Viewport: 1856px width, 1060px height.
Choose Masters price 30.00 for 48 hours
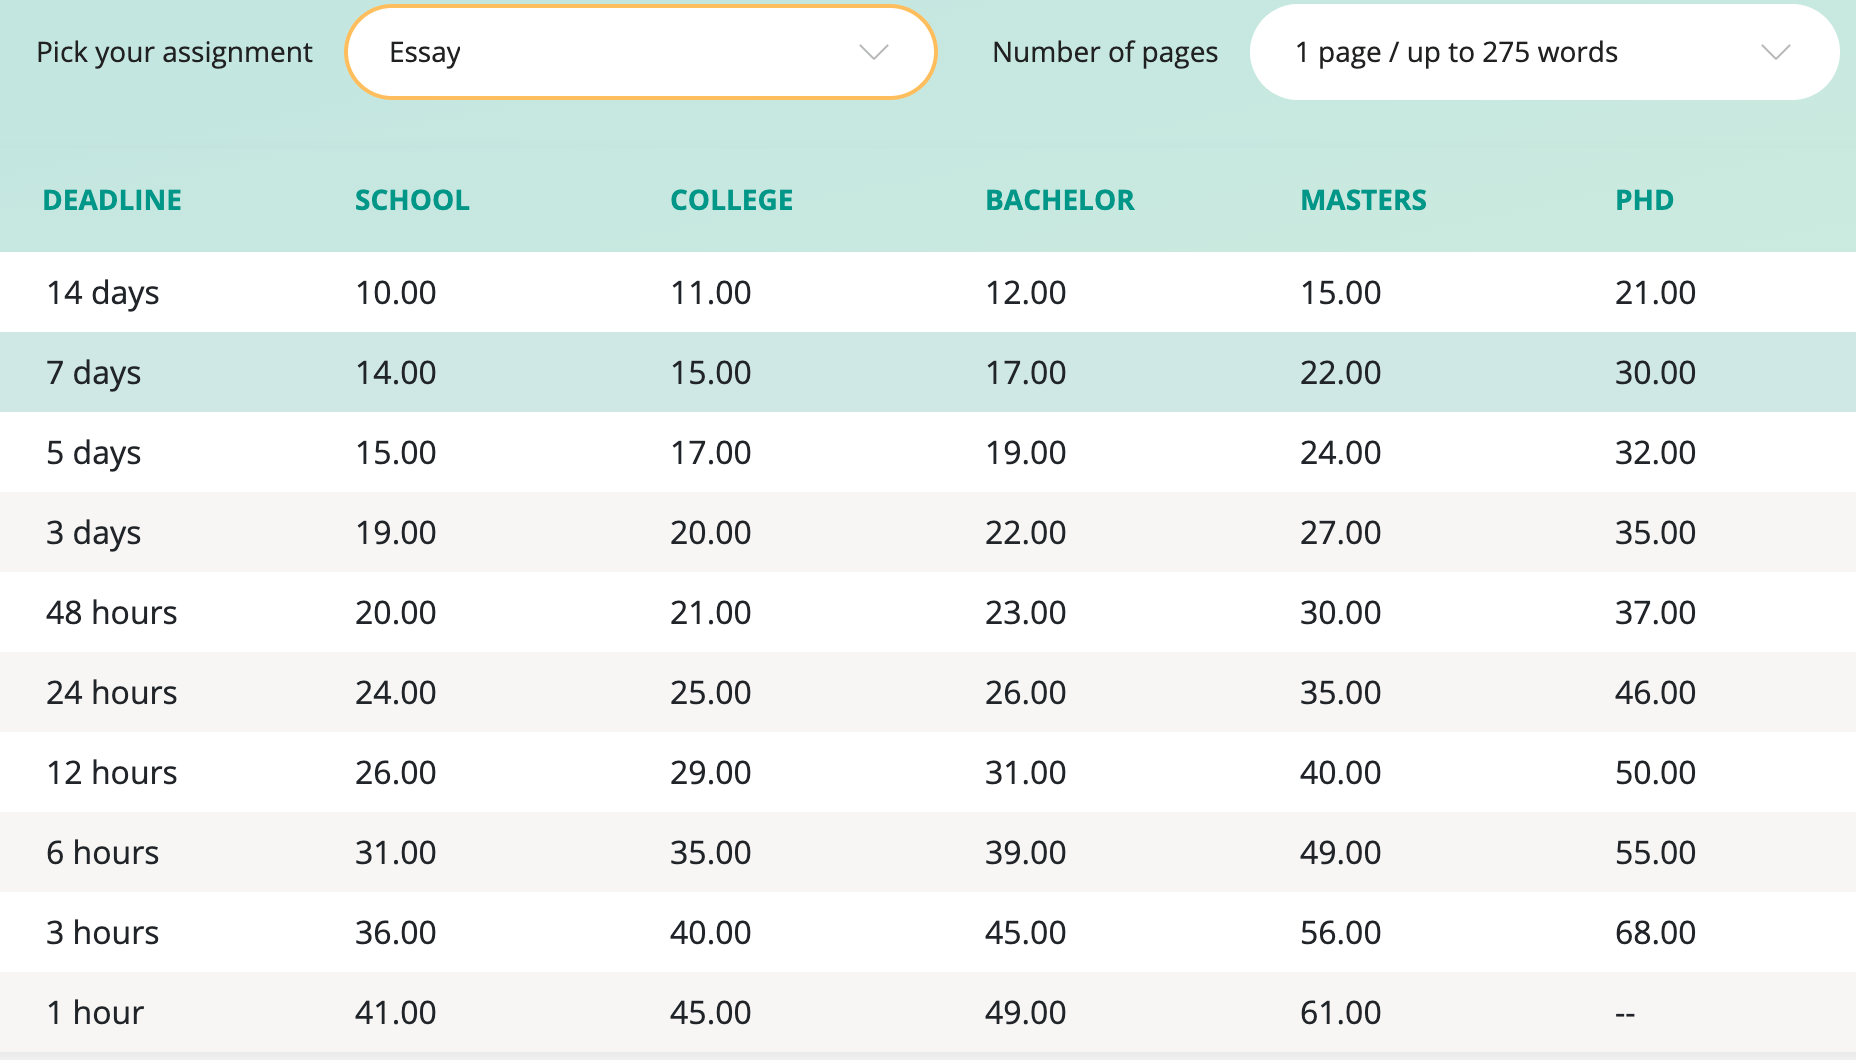point(1340,613)
